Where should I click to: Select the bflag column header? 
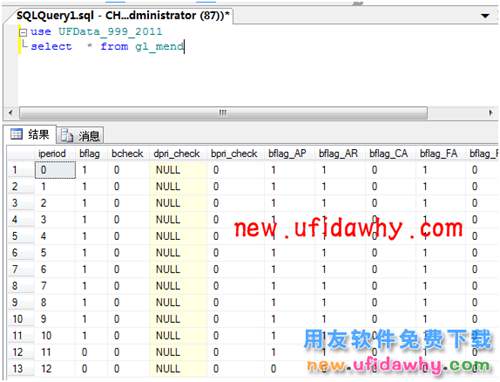pyautogui.click(x=90, y=154)
